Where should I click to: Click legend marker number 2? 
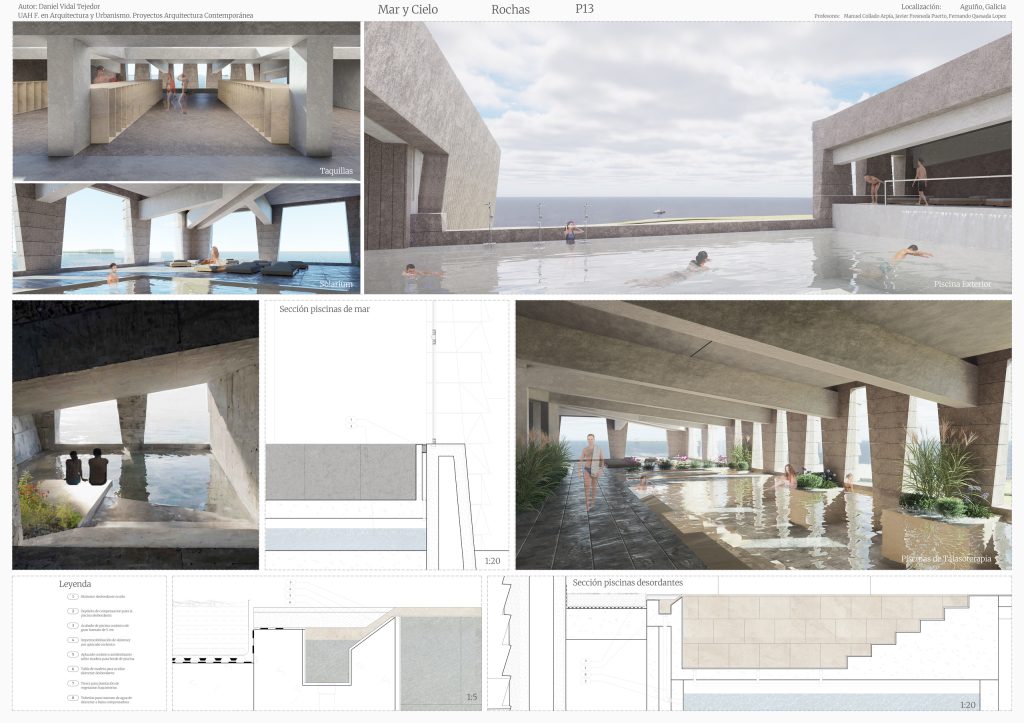[72, 610]
